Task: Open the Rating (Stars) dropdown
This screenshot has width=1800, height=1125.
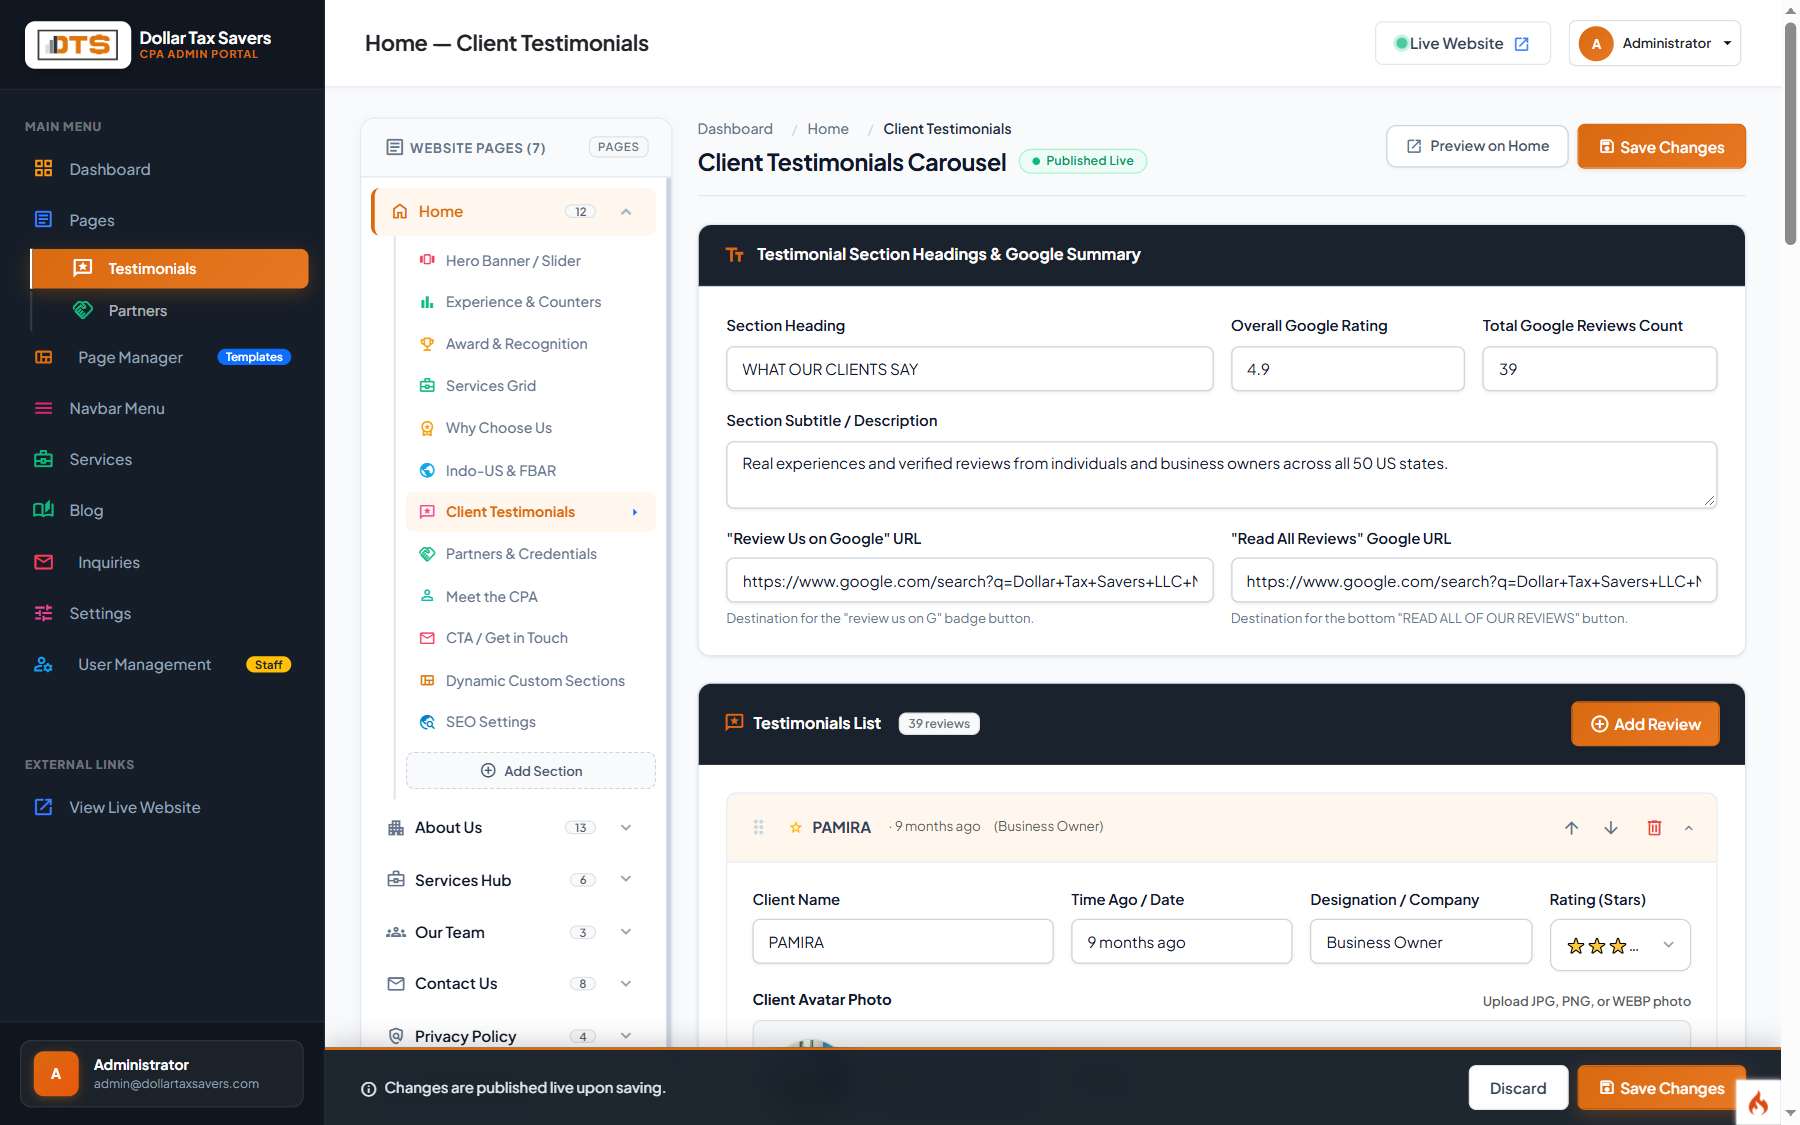Action: pos(1620,945)
